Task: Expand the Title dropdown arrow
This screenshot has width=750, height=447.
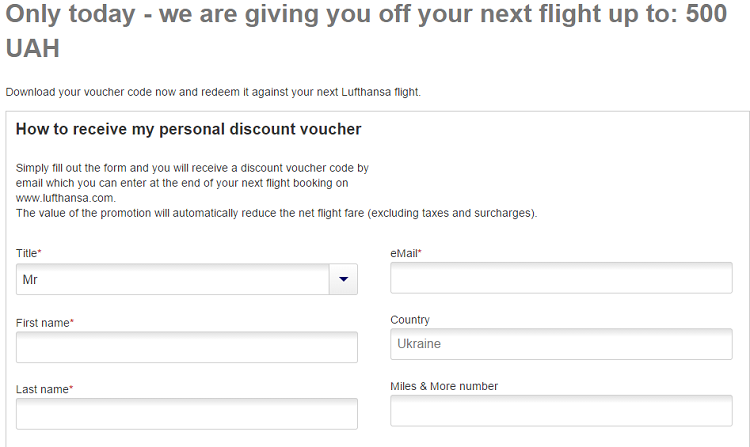Action: pyautogui.click(x=343, y=279)
